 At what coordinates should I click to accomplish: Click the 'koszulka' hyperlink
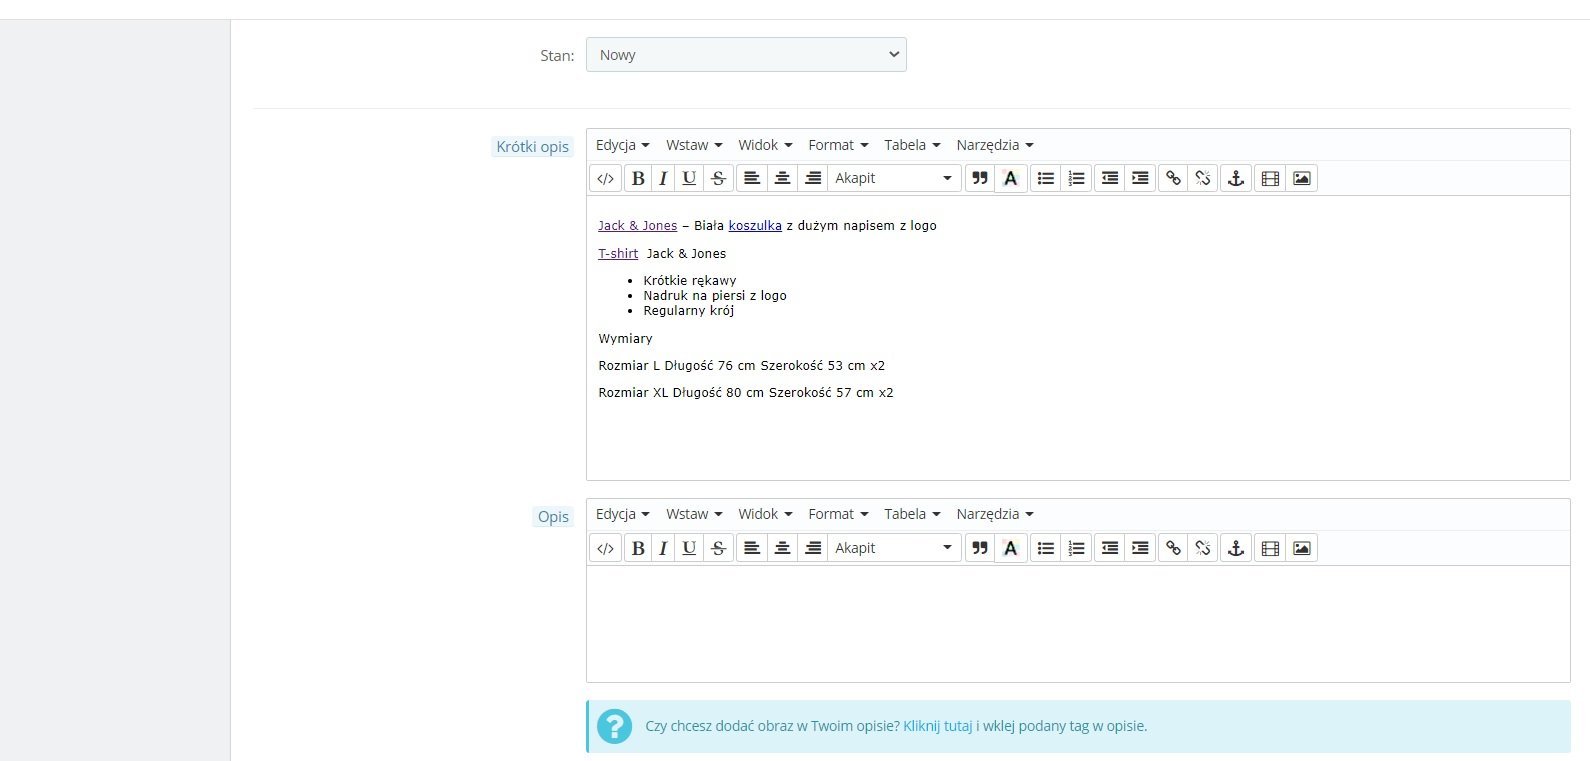point(755,226)
